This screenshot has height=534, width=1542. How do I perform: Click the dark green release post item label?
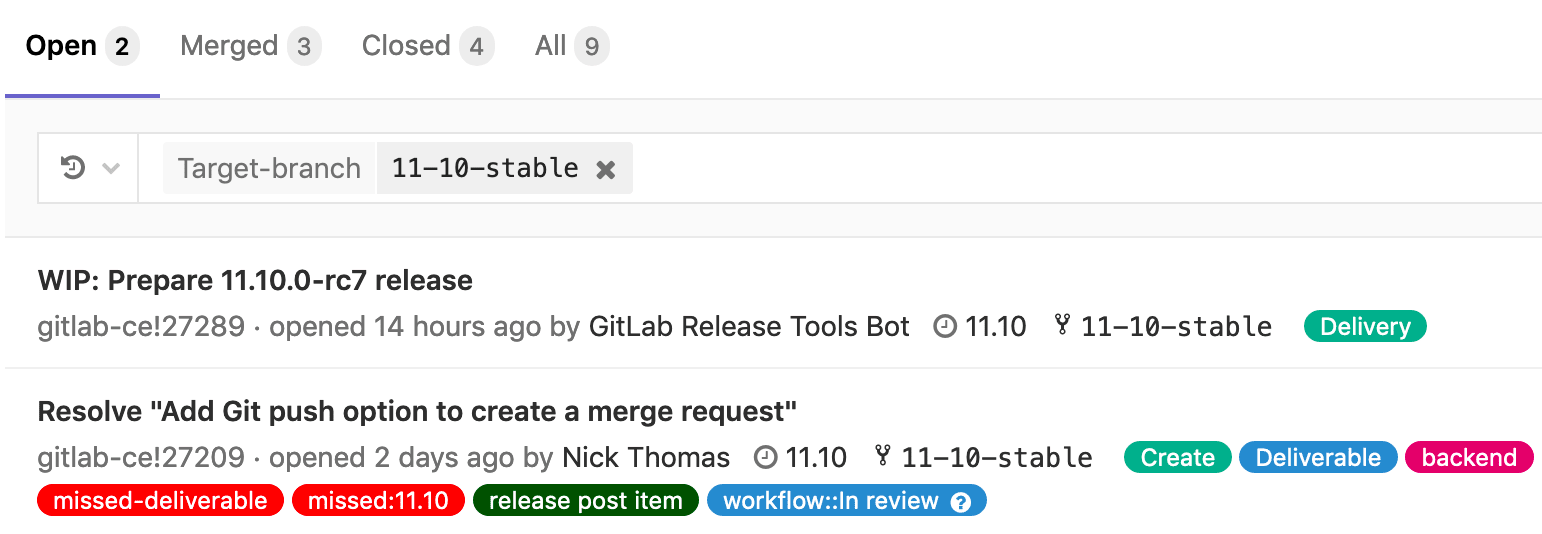pos(585,501)
